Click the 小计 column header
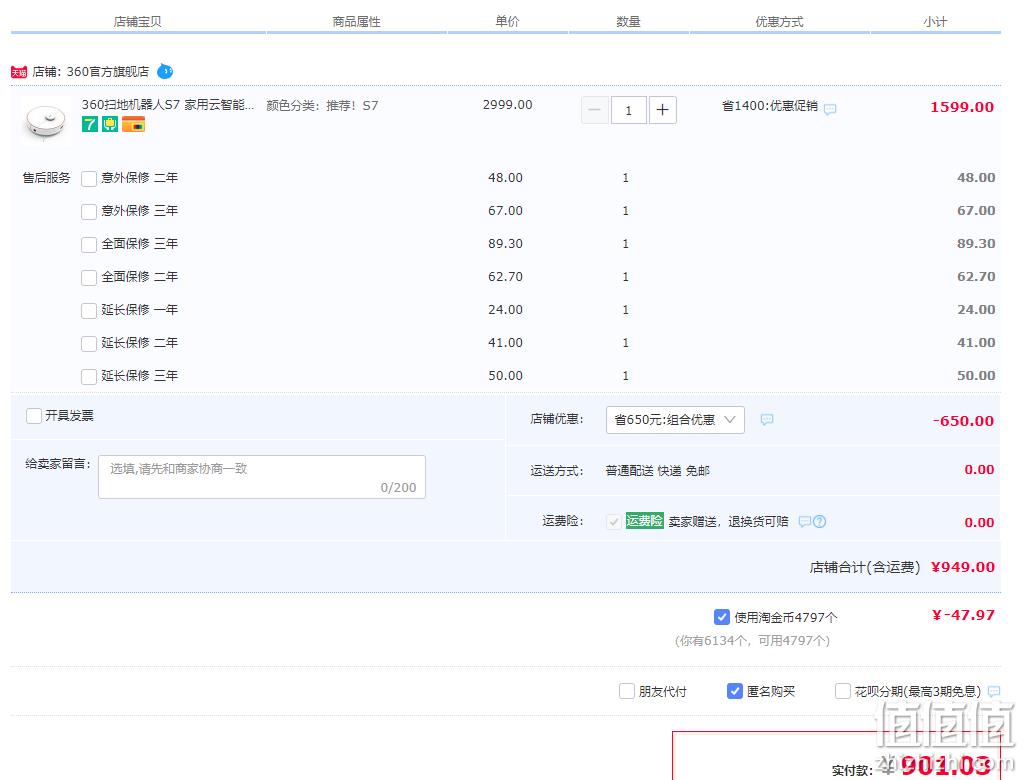This screenshot has width=1024, height=780. point(935,22)
